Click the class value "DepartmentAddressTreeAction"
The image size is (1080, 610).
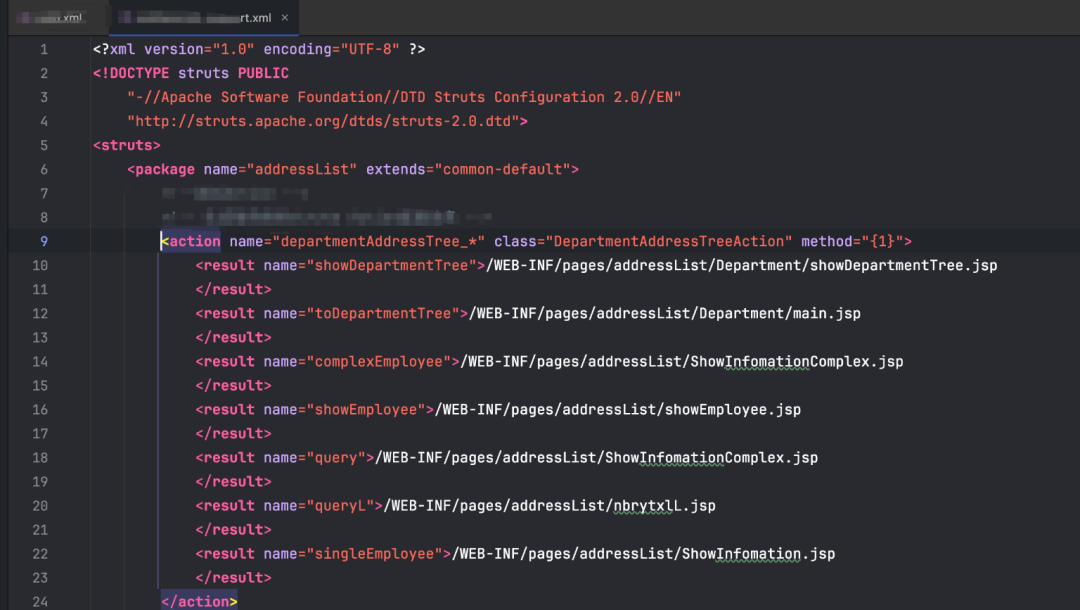pyautogui.click(x=669, y=242)
